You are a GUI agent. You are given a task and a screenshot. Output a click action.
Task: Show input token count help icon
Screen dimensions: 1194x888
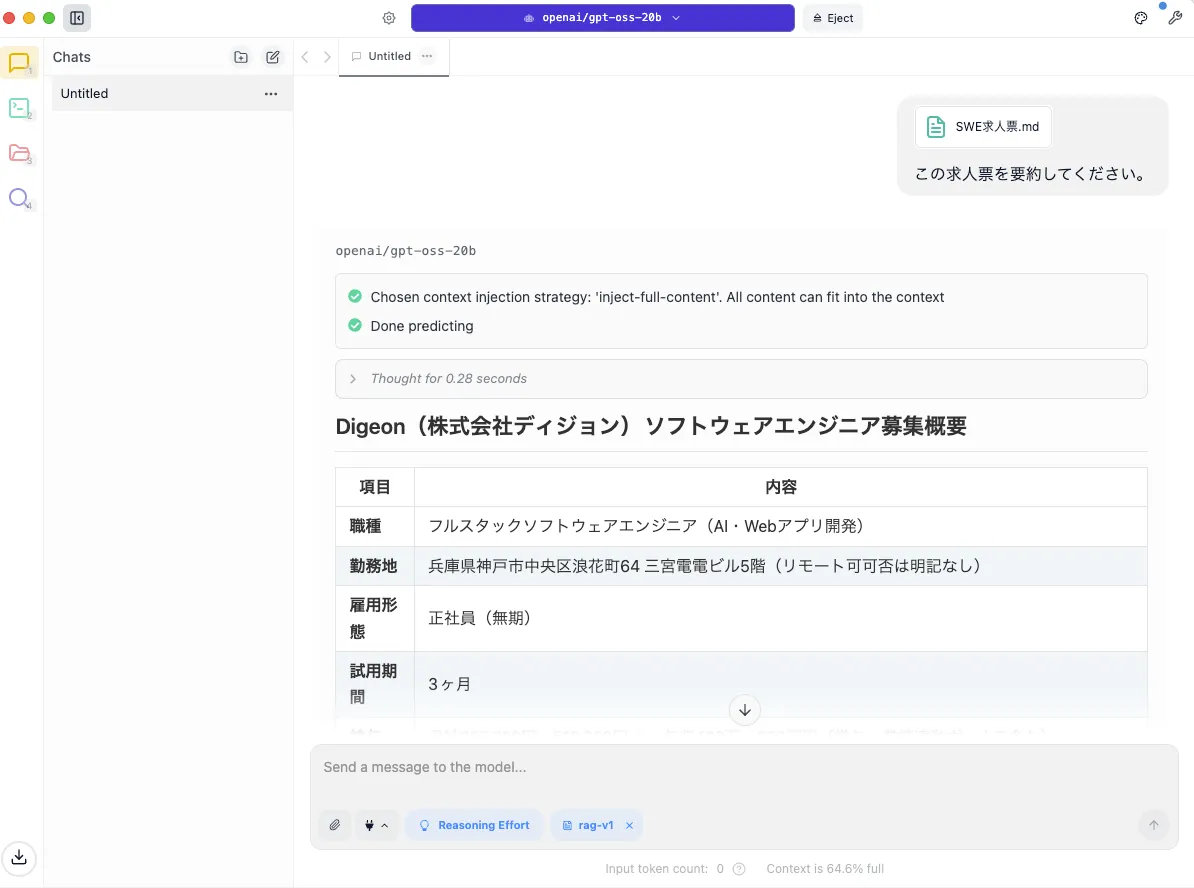point(739,869)
